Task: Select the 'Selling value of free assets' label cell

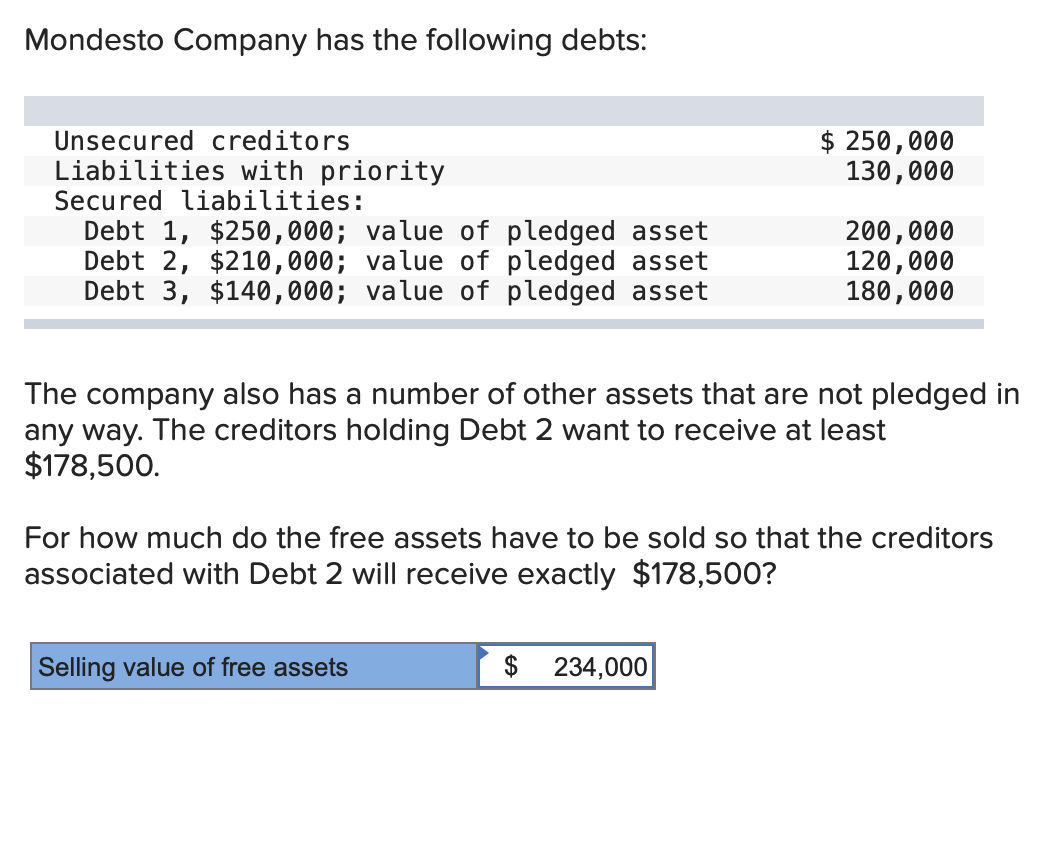Action: pos(254,666)
